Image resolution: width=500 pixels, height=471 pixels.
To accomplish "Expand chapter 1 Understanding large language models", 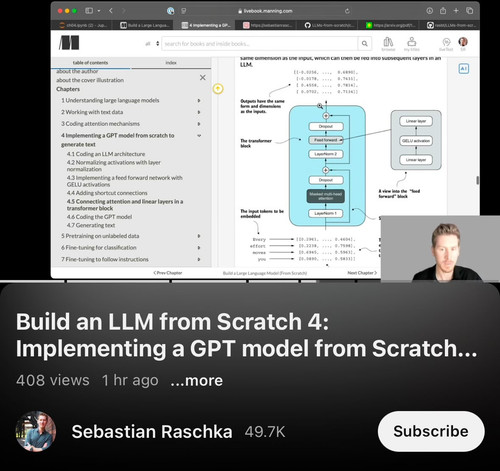I will coord(199,100).
